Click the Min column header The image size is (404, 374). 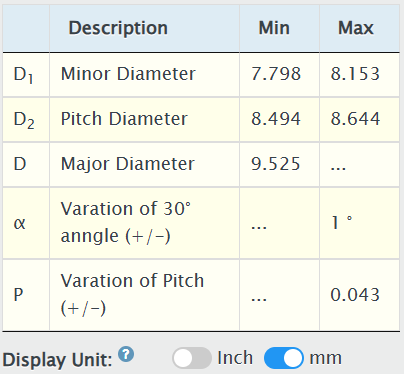click(x=274, y=28)
